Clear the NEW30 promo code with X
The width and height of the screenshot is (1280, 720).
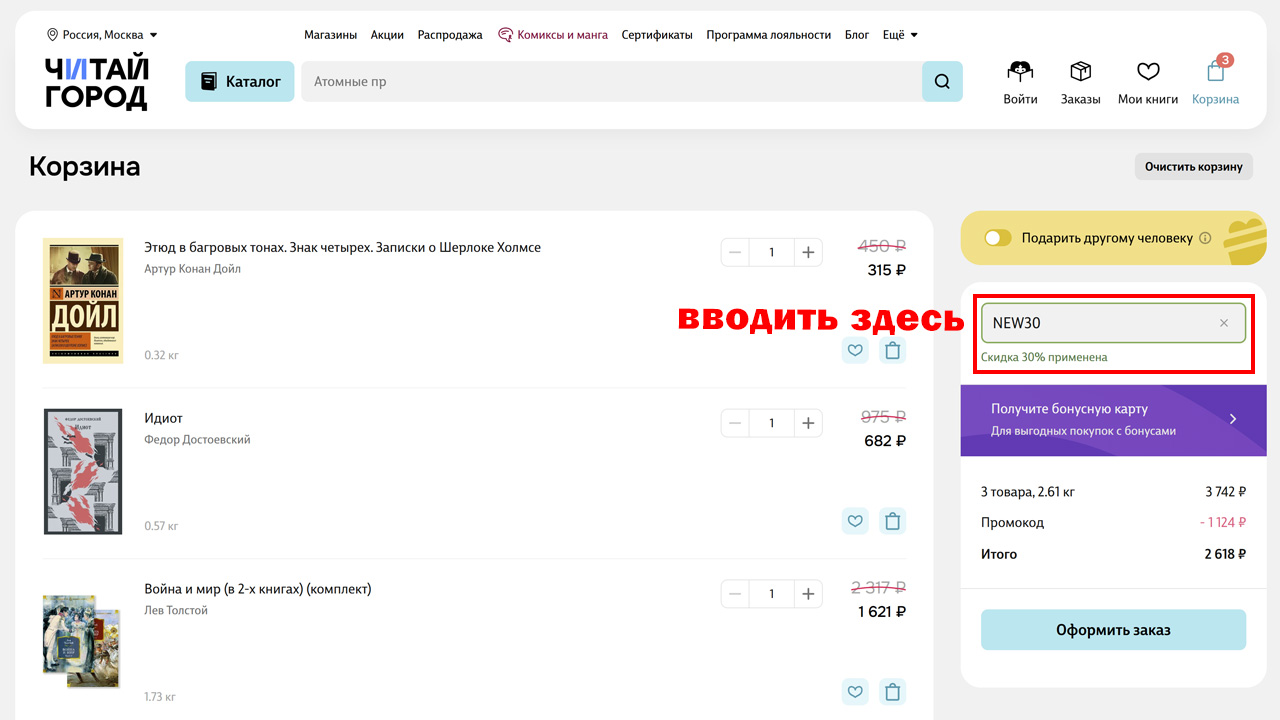pyautogui.click(x=1224, y=323)
